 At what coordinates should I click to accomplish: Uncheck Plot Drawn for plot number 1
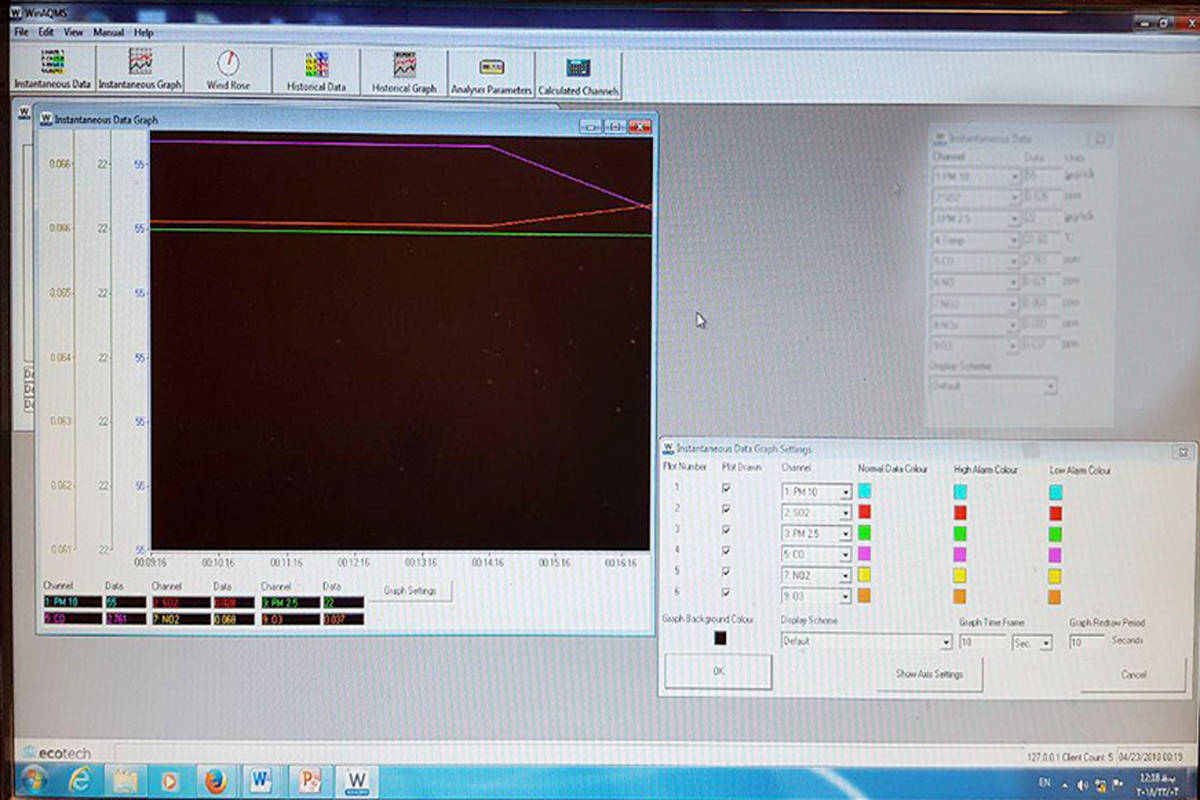click(727, 488)
